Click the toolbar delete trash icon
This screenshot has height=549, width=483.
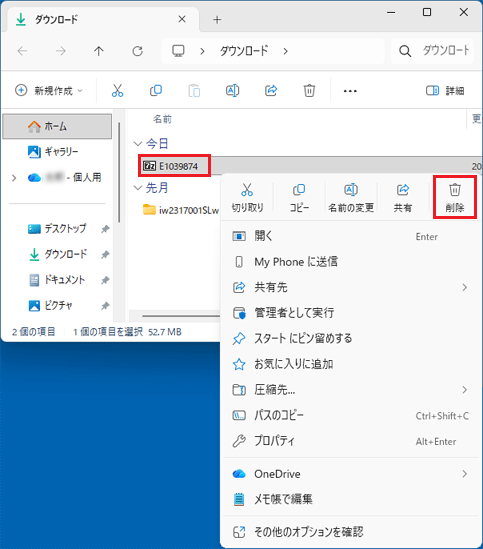pyautogui.click(x=309, y=91)
